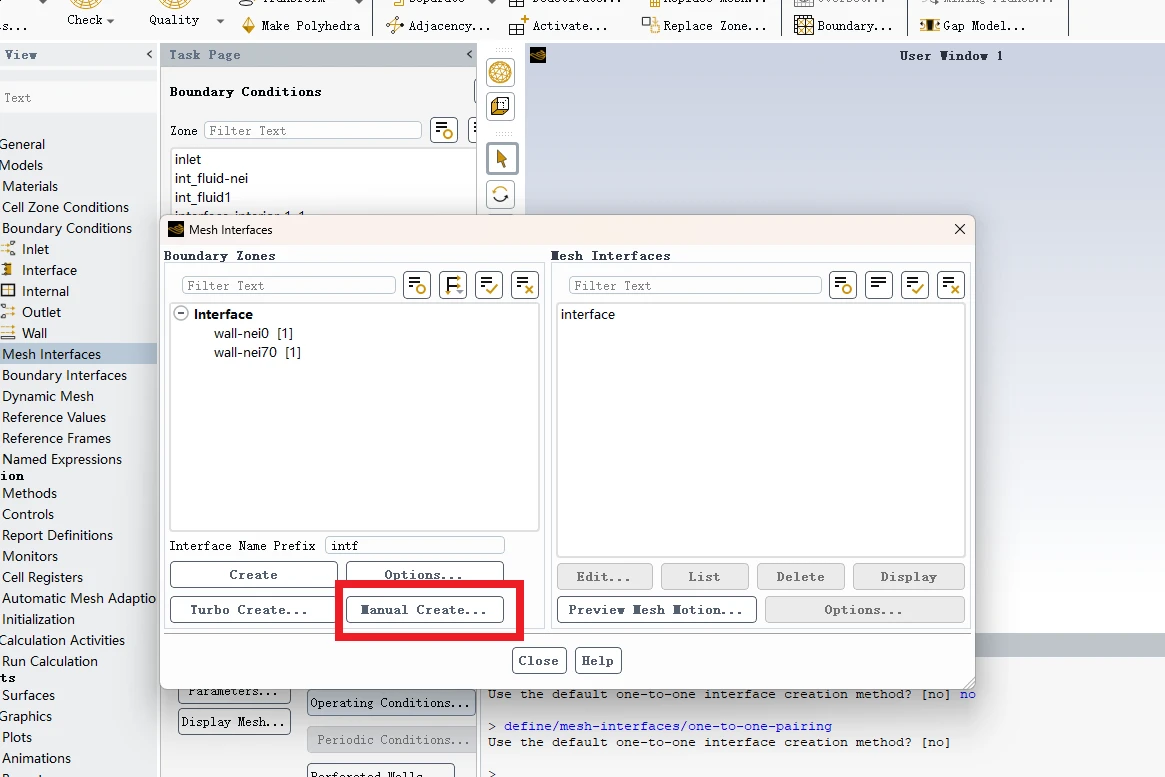This screenshot has width=1165, height=777.
Task: Click the Parameters button in Task Page
Action: pyautogui.click(x=234, y=694)
